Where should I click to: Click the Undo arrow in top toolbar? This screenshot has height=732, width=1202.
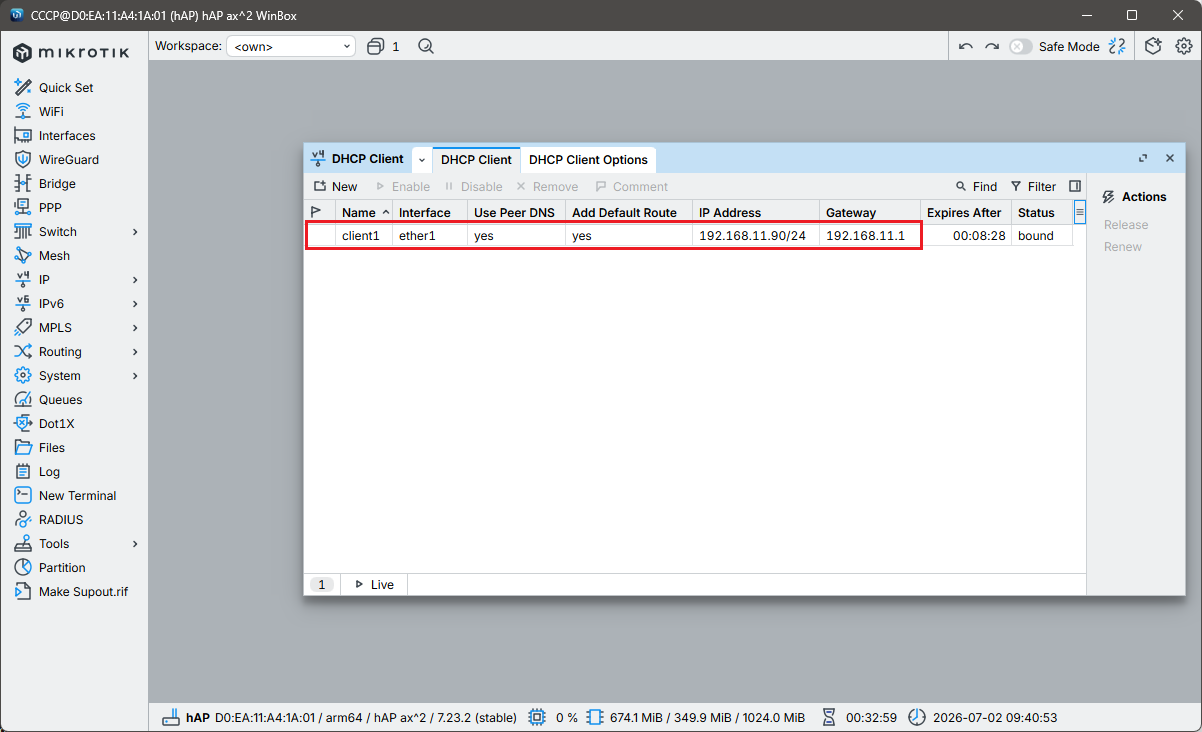click(965, 46)
